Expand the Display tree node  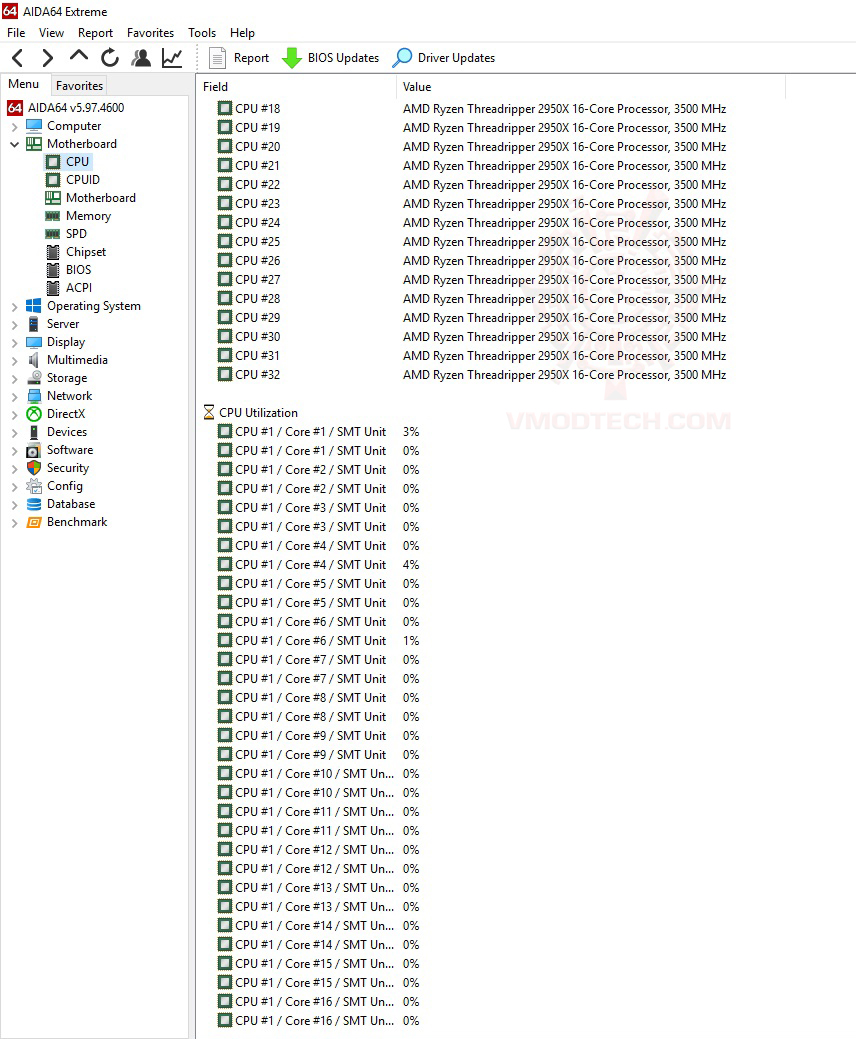coord(15,343)
